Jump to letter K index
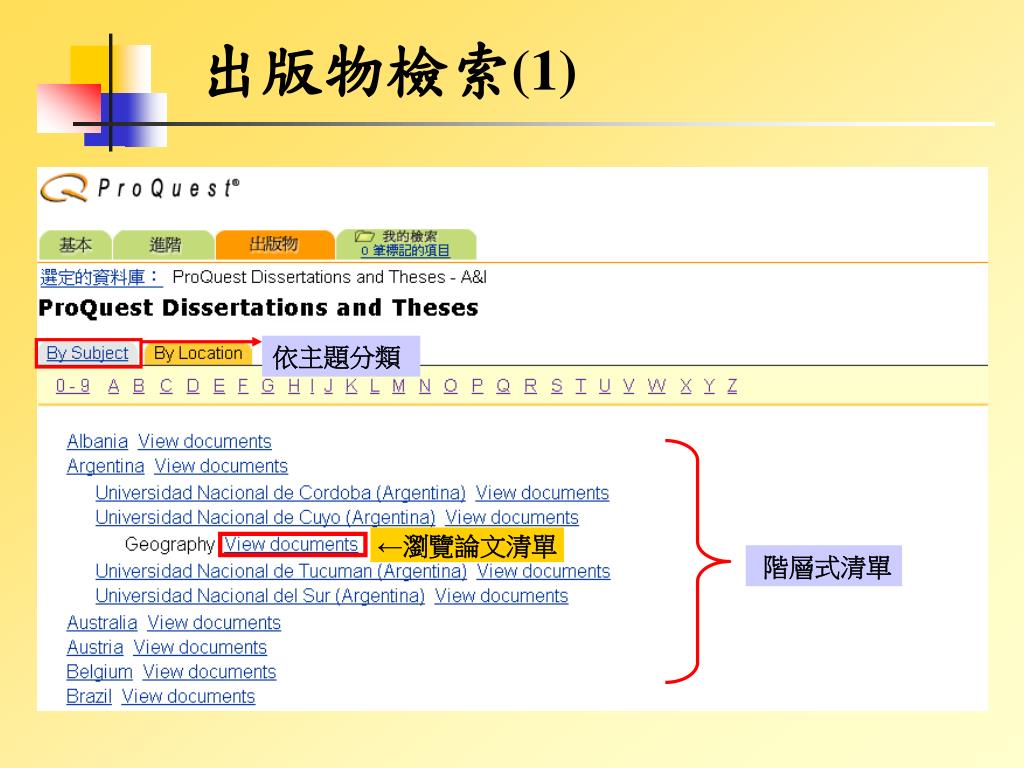This screenshot has height=768, width=1024. coord(351,386)
